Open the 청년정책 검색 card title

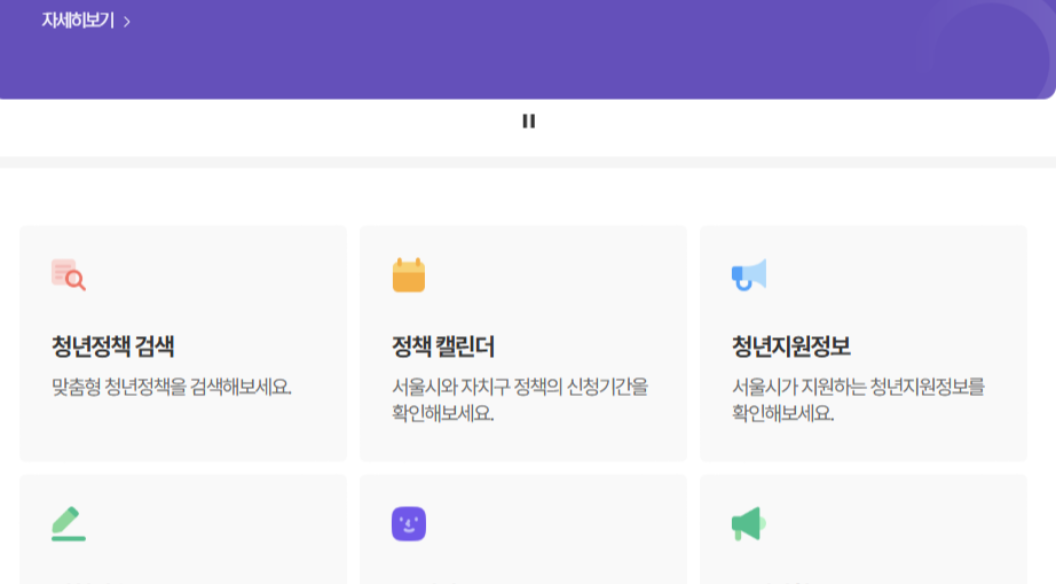pos(113,347)
